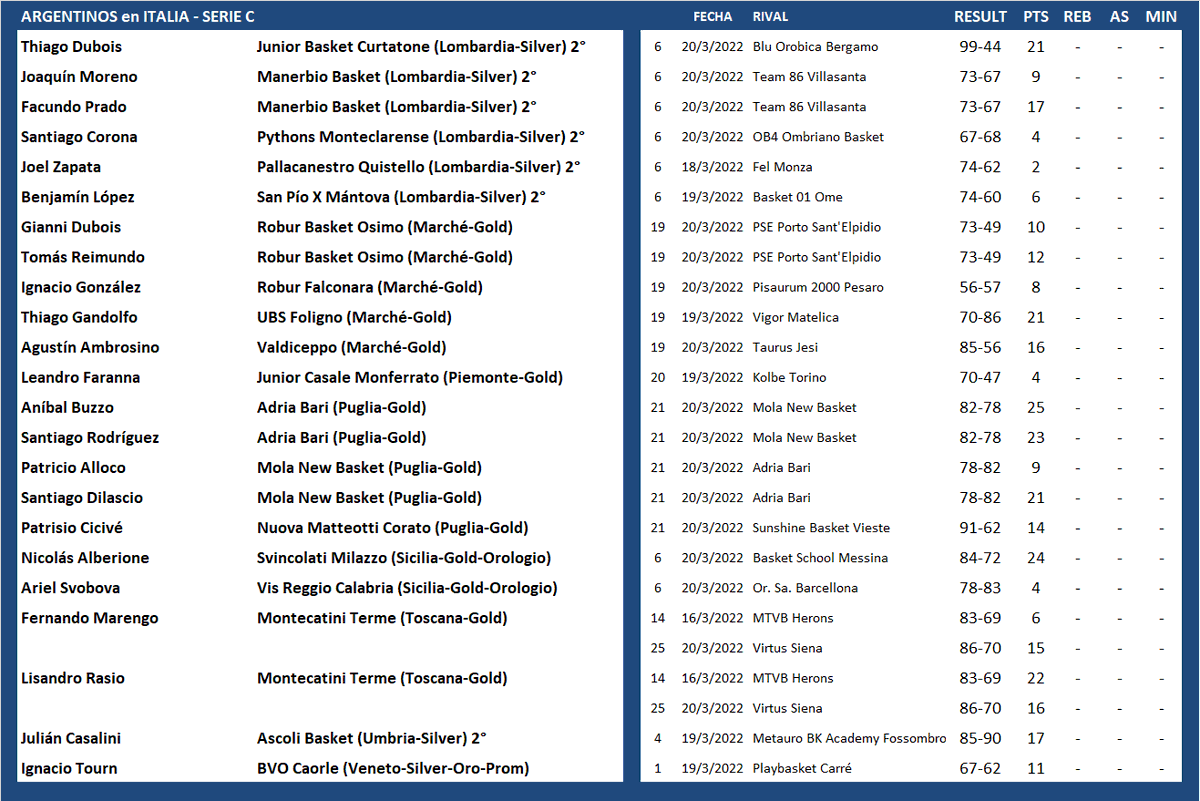
Task: Click player name Joaquín Moreno
Action: [79, 77]
